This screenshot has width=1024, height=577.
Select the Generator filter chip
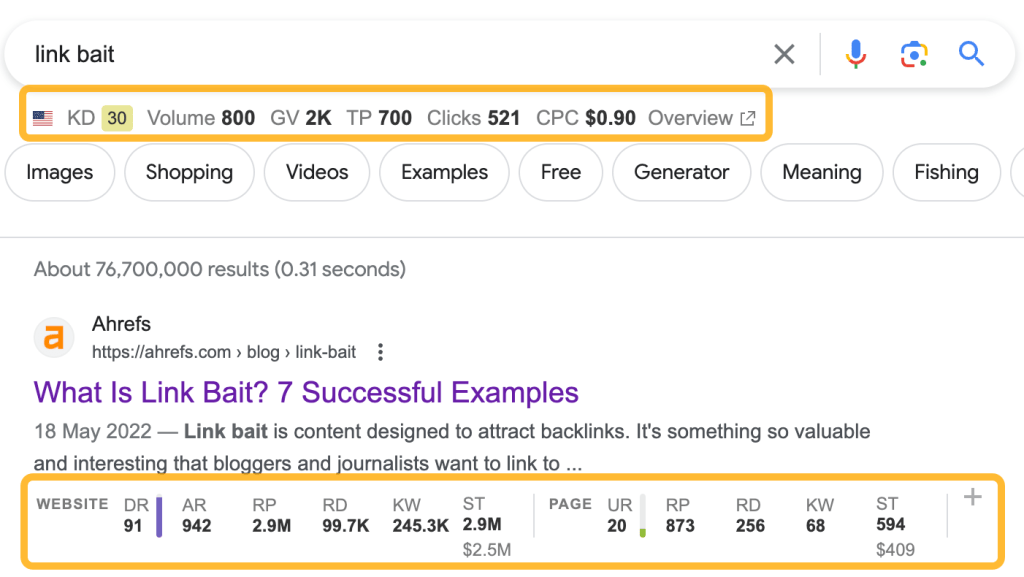[681, 172]
